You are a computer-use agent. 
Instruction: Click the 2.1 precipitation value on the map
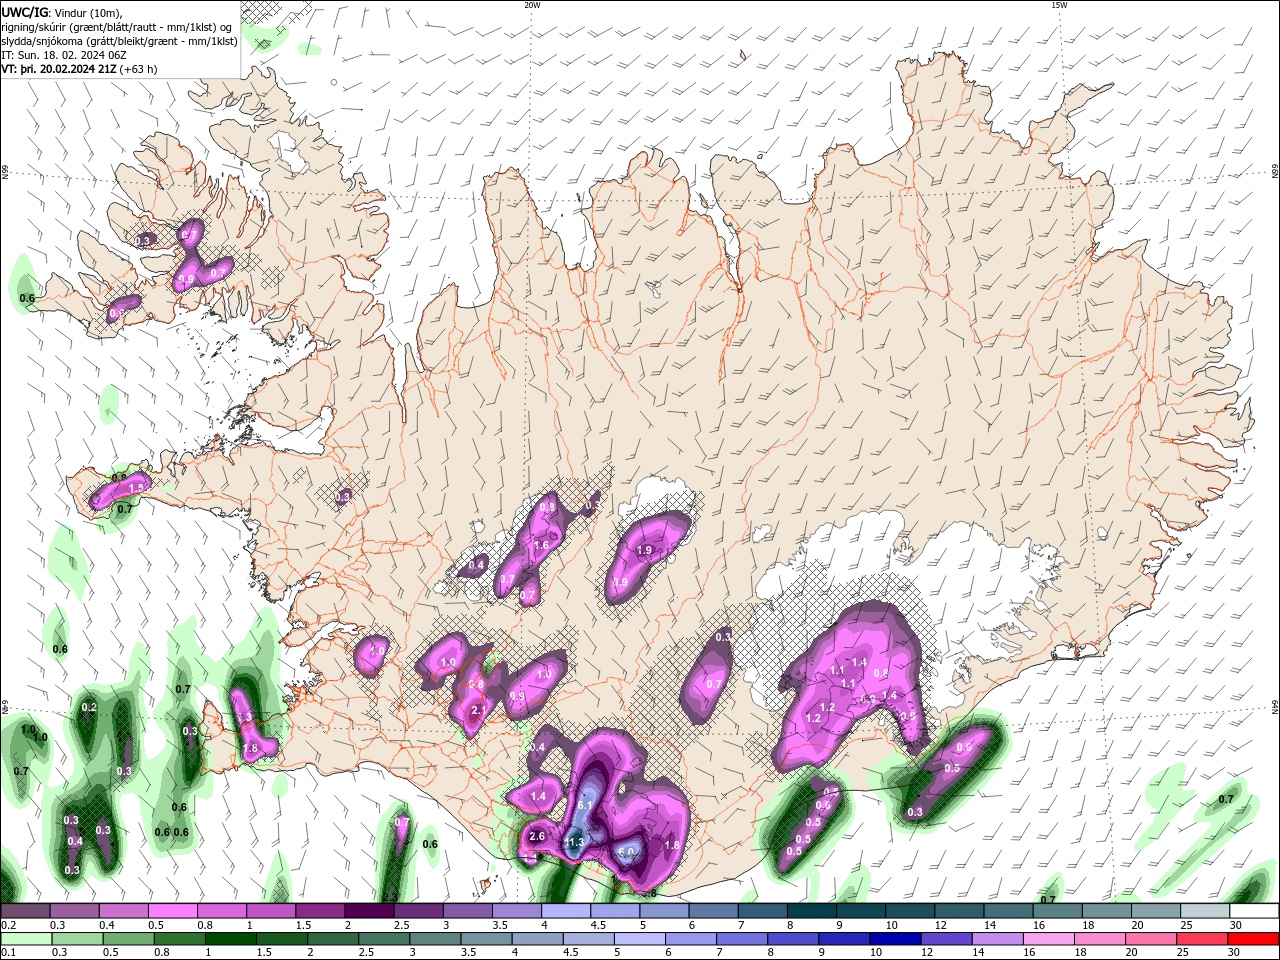tap(478, 711)
